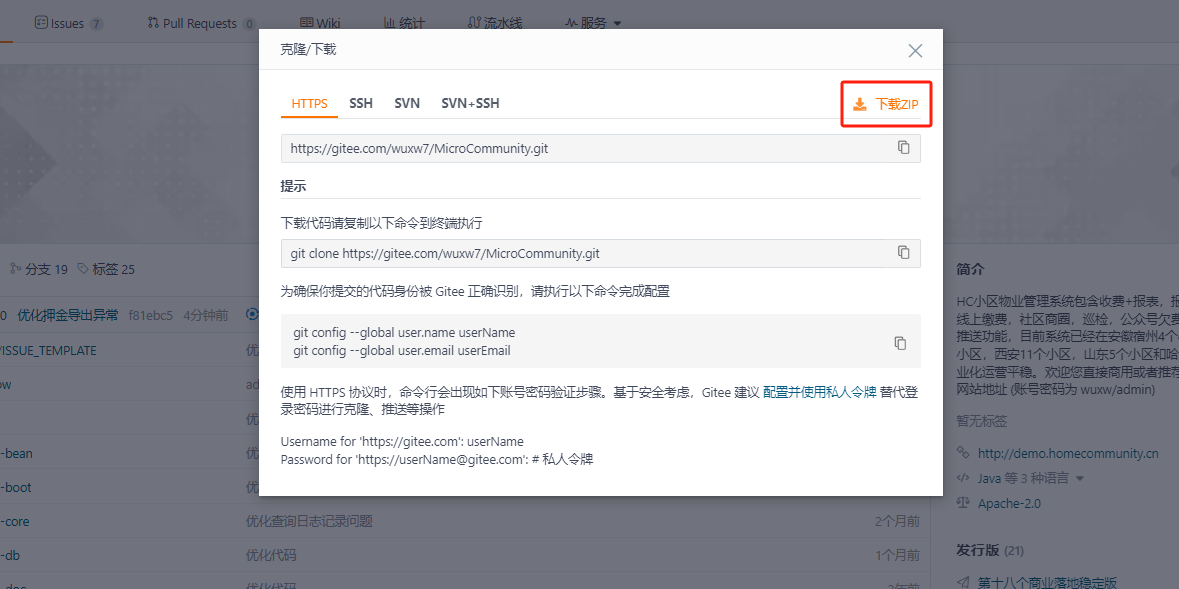The height and width of the screenshot is (589, 1179).
Task: Select the SVN tab
Action: point(407,103)
